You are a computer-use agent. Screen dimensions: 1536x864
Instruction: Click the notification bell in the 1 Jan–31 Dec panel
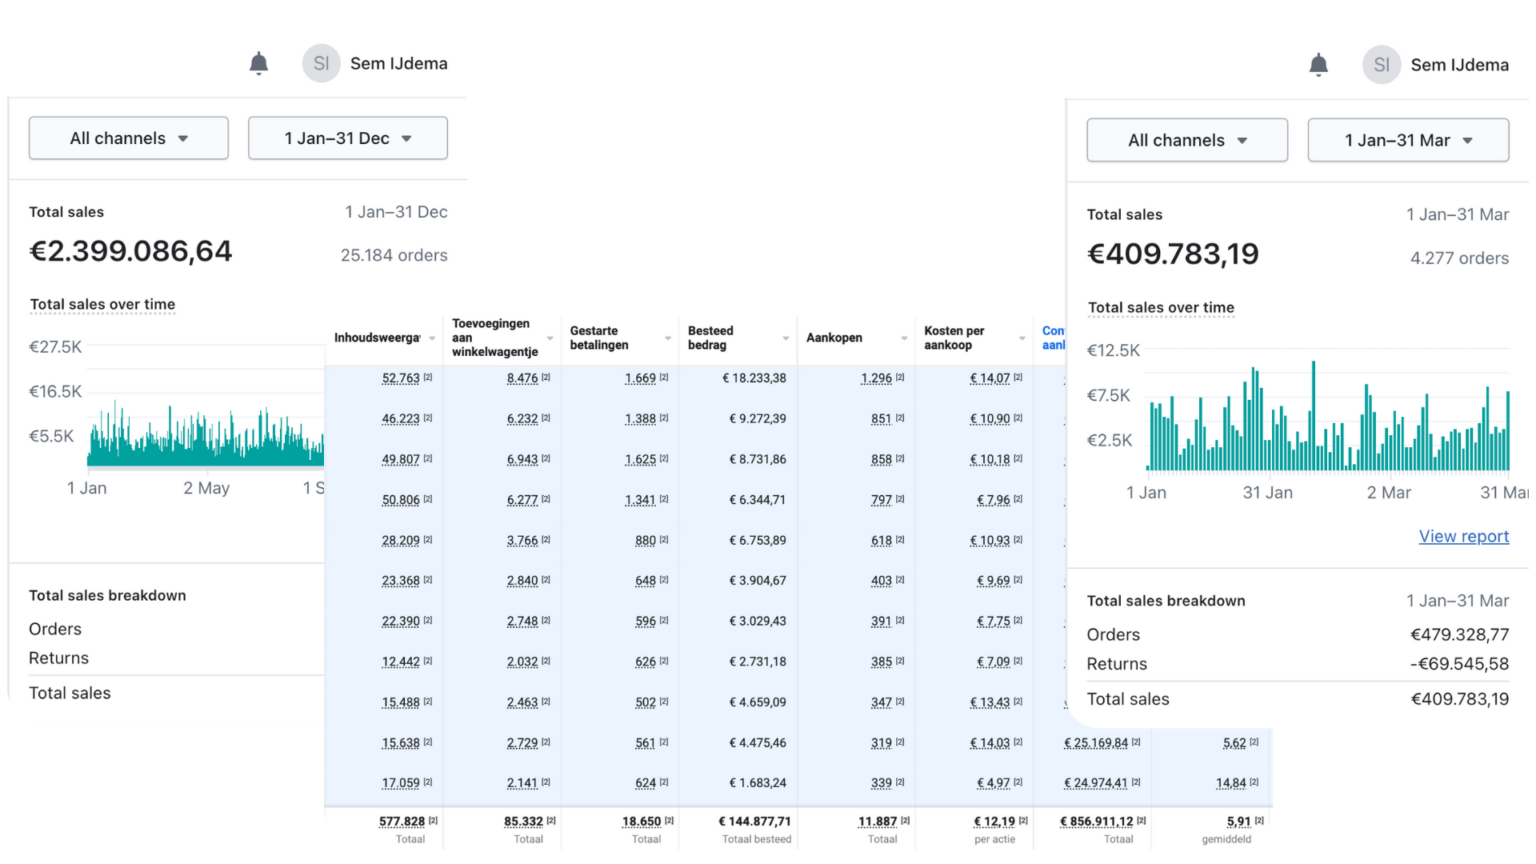click(x=258, y=64)
